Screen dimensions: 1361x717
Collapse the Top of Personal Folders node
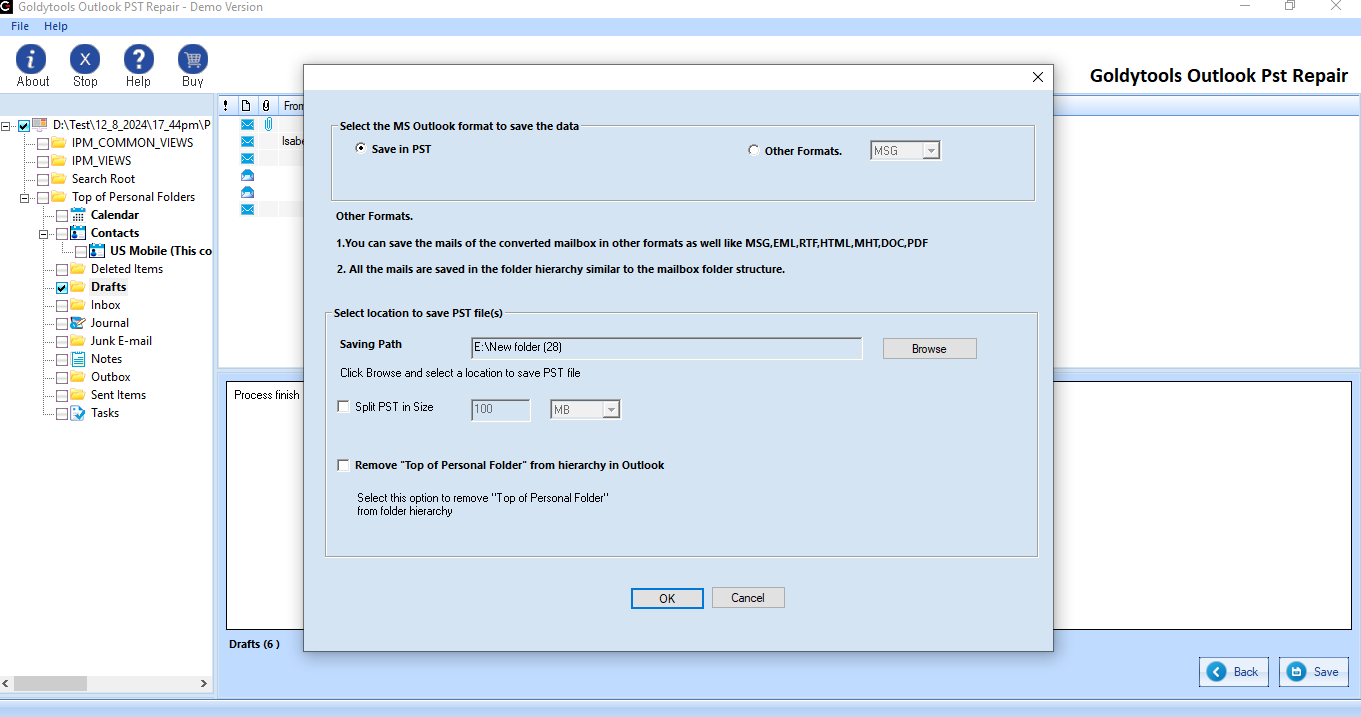(x=26, y=198)
